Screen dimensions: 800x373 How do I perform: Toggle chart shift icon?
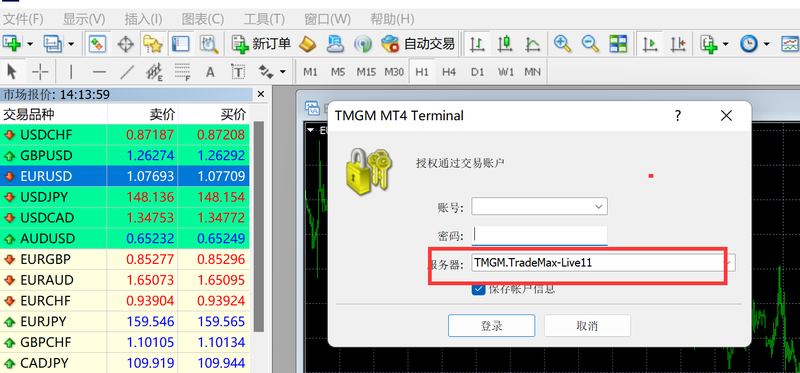tap(678, 44)
